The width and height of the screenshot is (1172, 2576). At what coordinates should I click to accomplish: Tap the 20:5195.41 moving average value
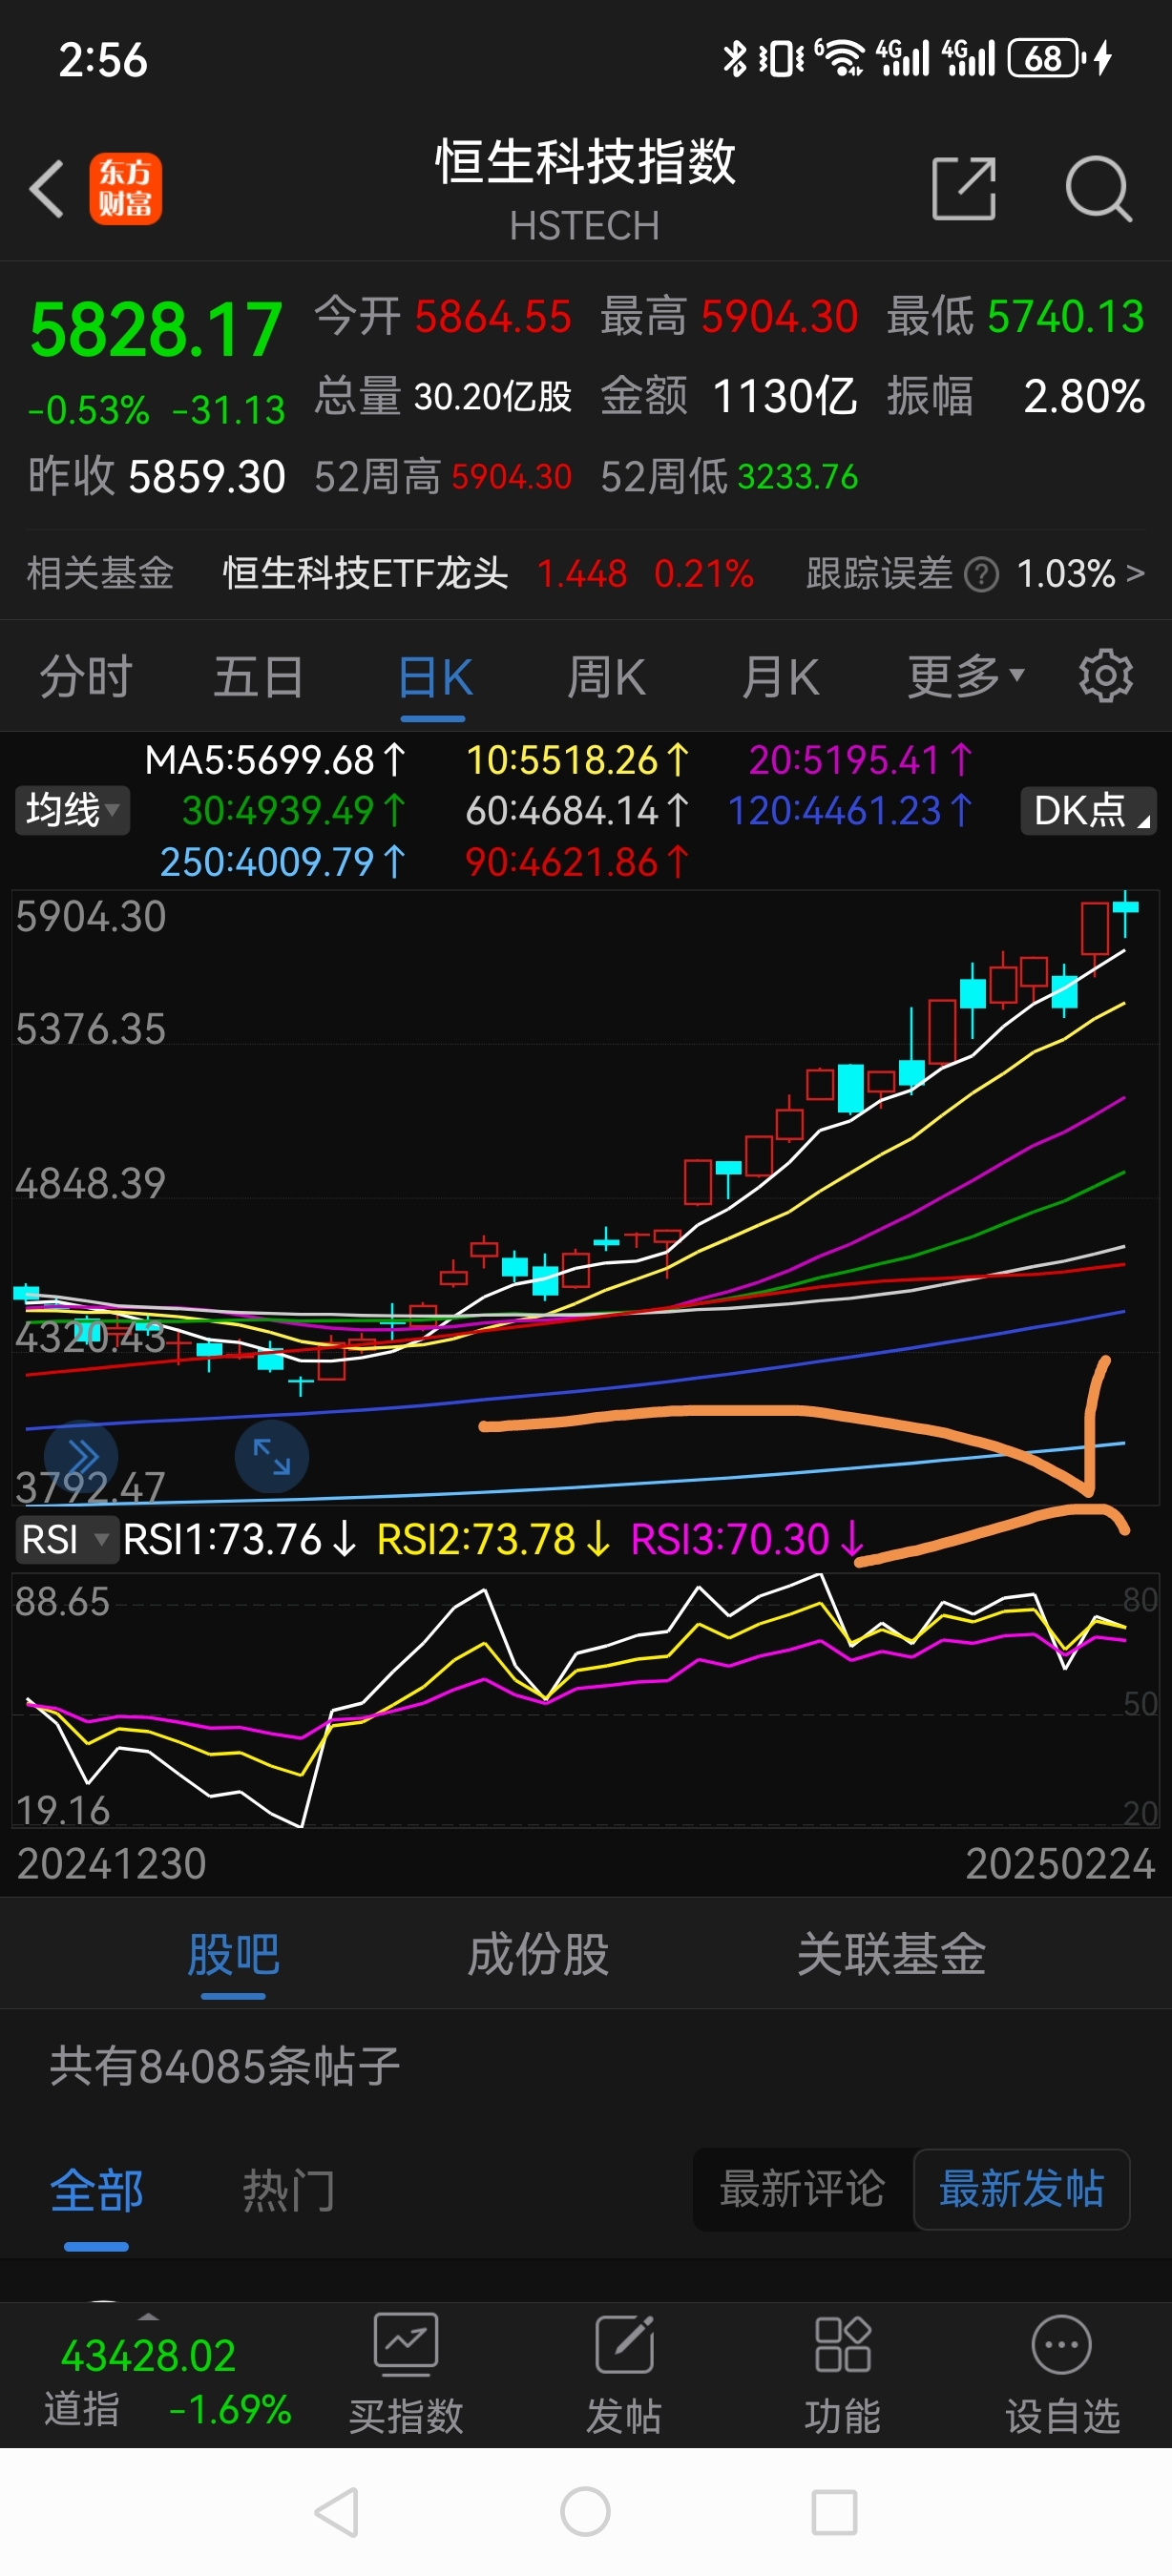tap(860, 760)
